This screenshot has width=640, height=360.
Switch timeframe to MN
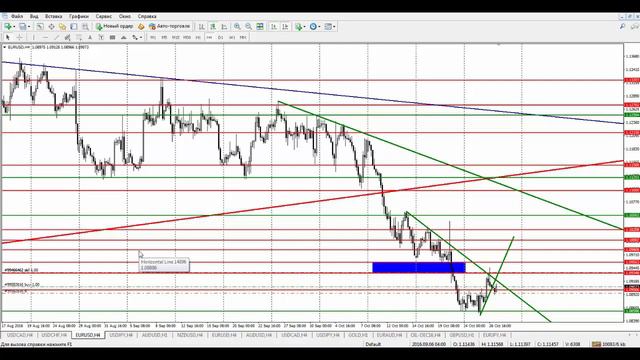coord(243,37)
